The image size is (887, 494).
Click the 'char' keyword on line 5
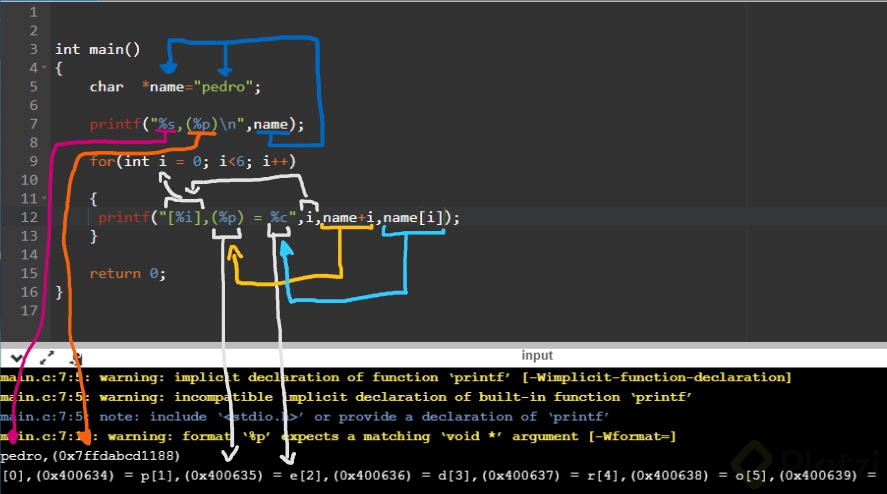click(106, 87)
